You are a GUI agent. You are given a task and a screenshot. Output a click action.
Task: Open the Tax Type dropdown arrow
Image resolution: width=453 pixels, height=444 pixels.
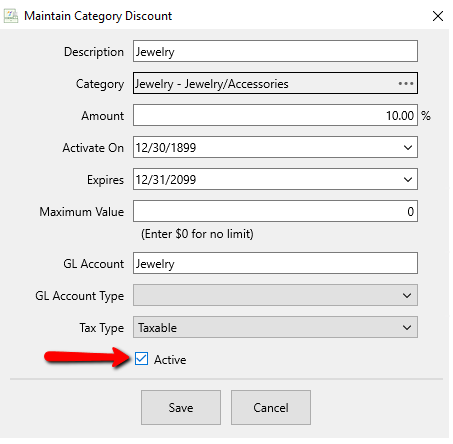[x=407, y=328]
